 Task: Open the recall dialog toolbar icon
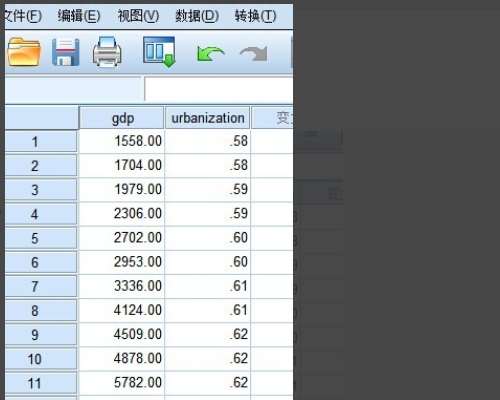(x=159, y=52)
